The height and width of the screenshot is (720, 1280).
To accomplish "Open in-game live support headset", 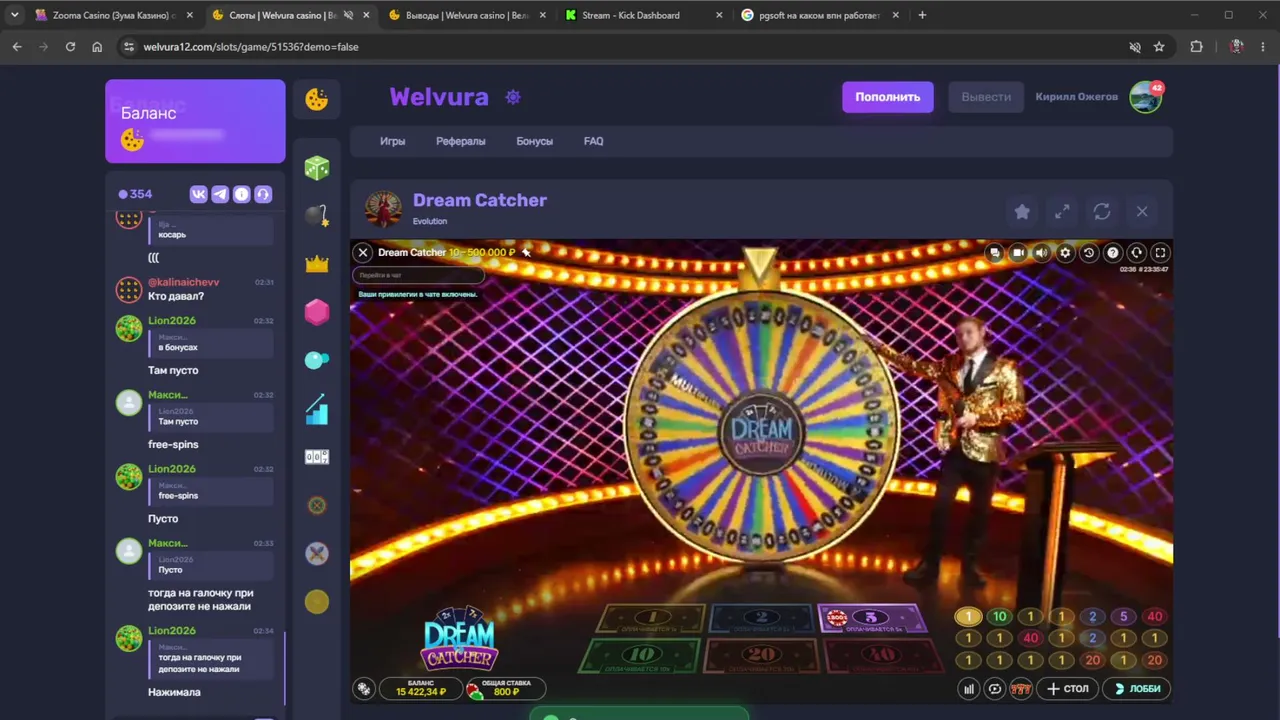I will [1136, 253].
